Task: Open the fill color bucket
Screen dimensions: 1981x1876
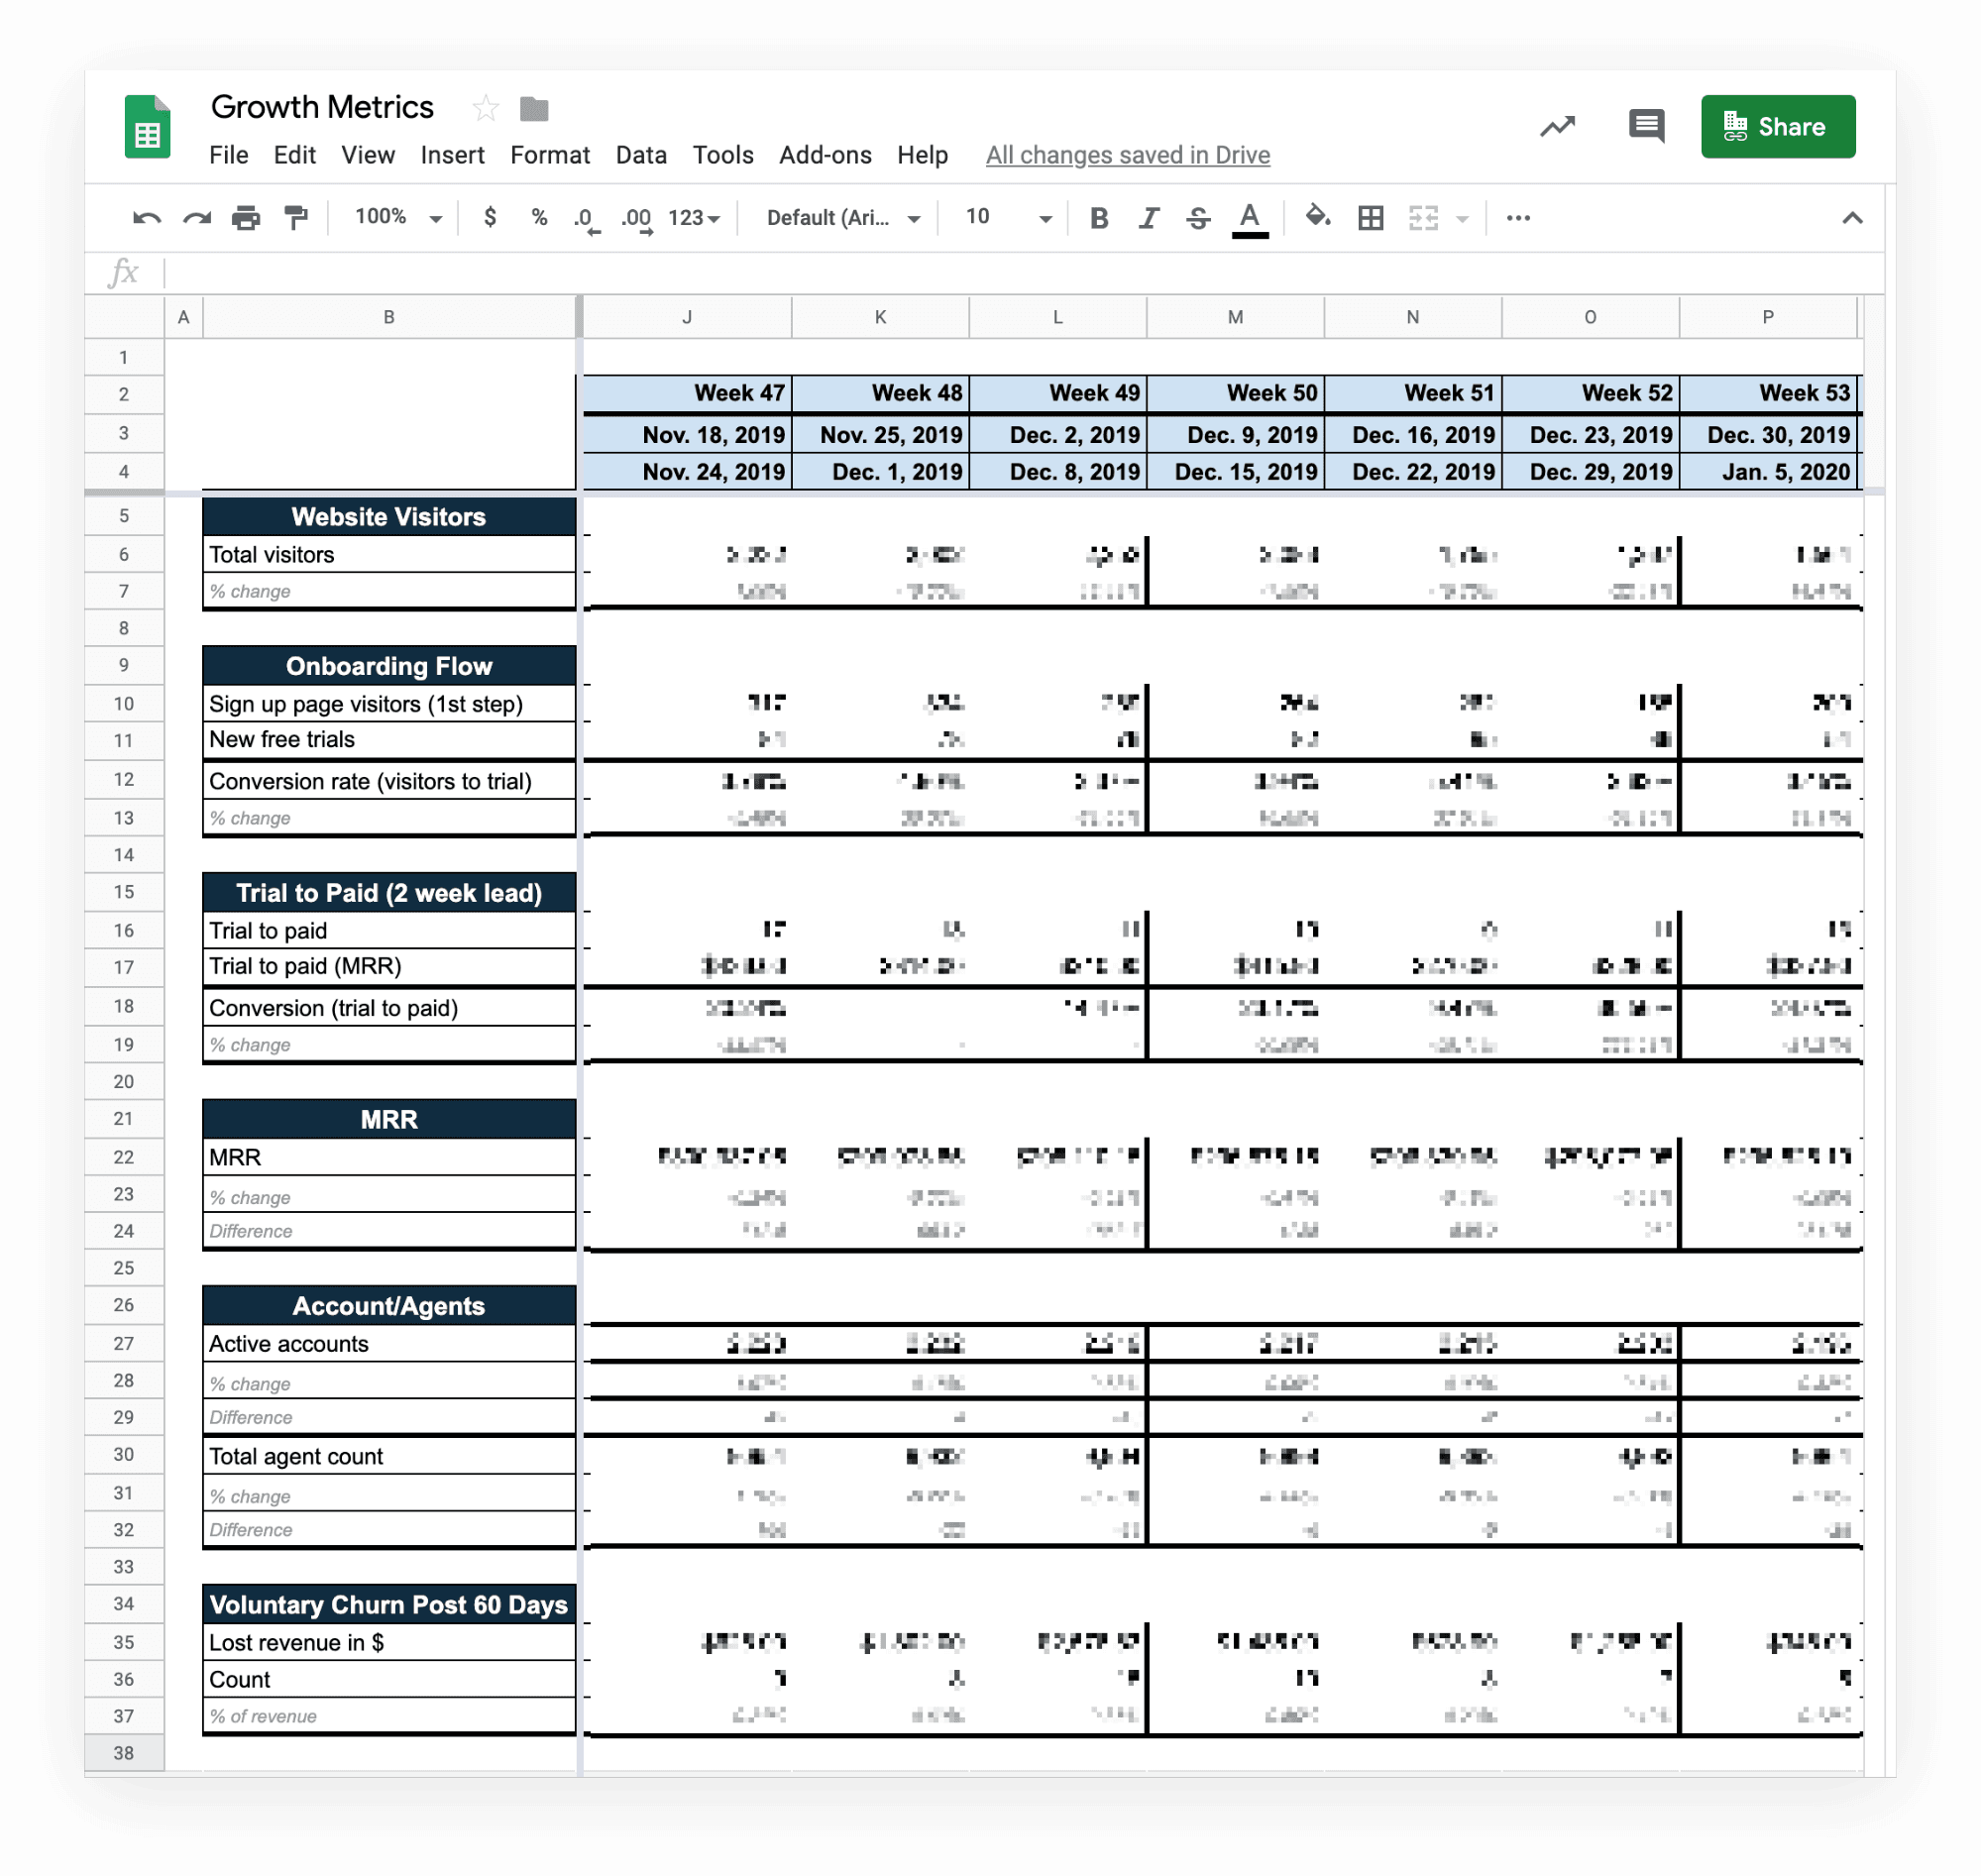Action: pos(1317,217)
